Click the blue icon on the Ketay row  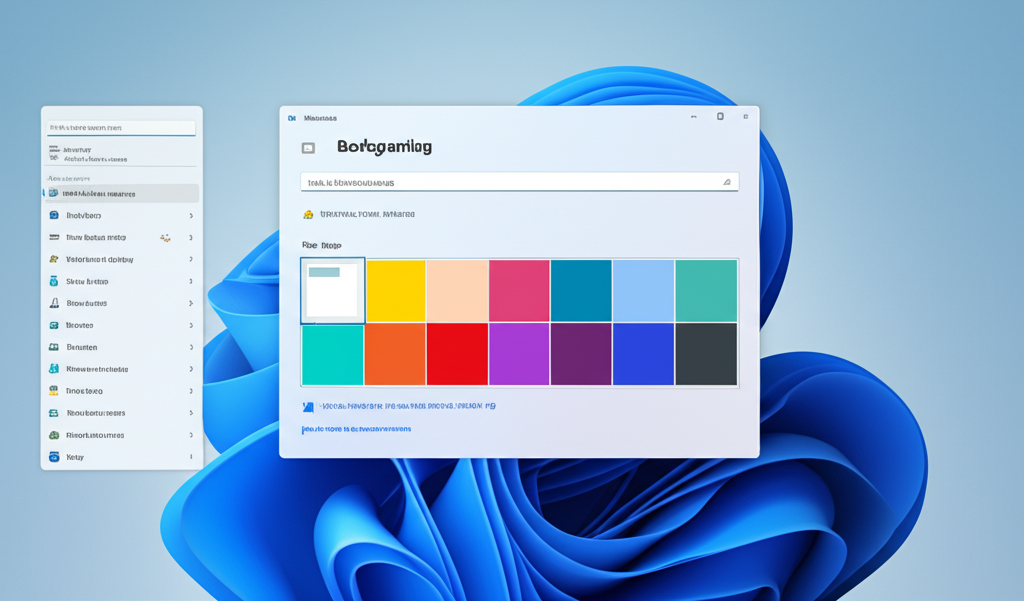54,457
